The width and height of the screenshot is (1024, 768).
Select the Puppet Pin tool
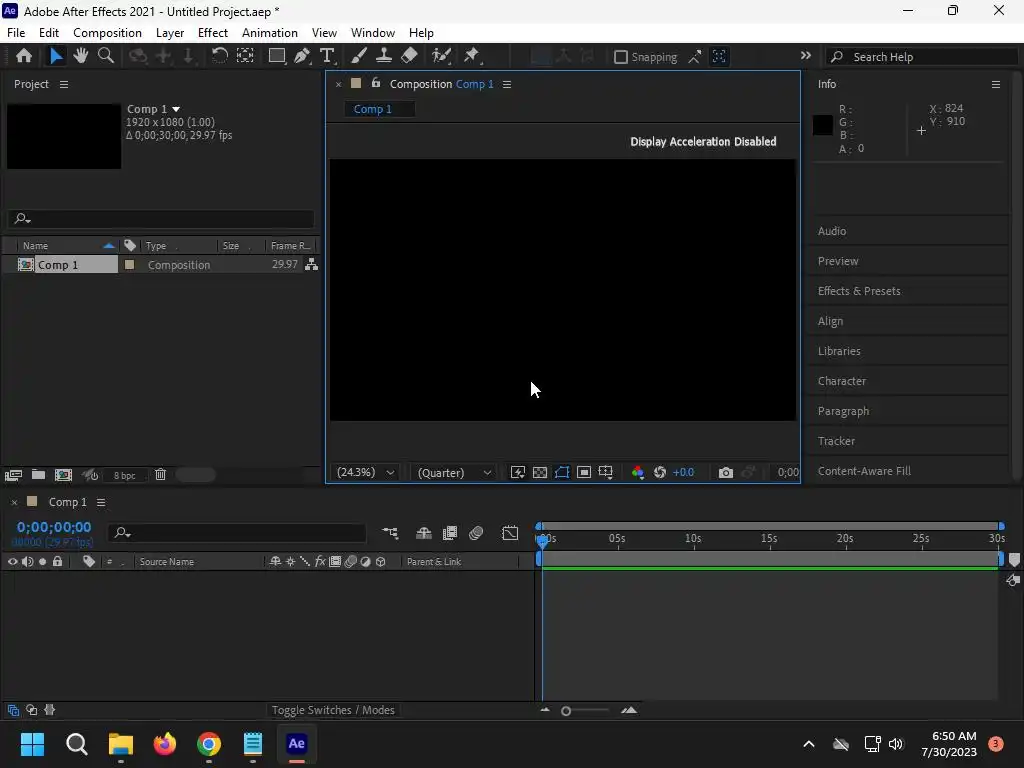472,56
